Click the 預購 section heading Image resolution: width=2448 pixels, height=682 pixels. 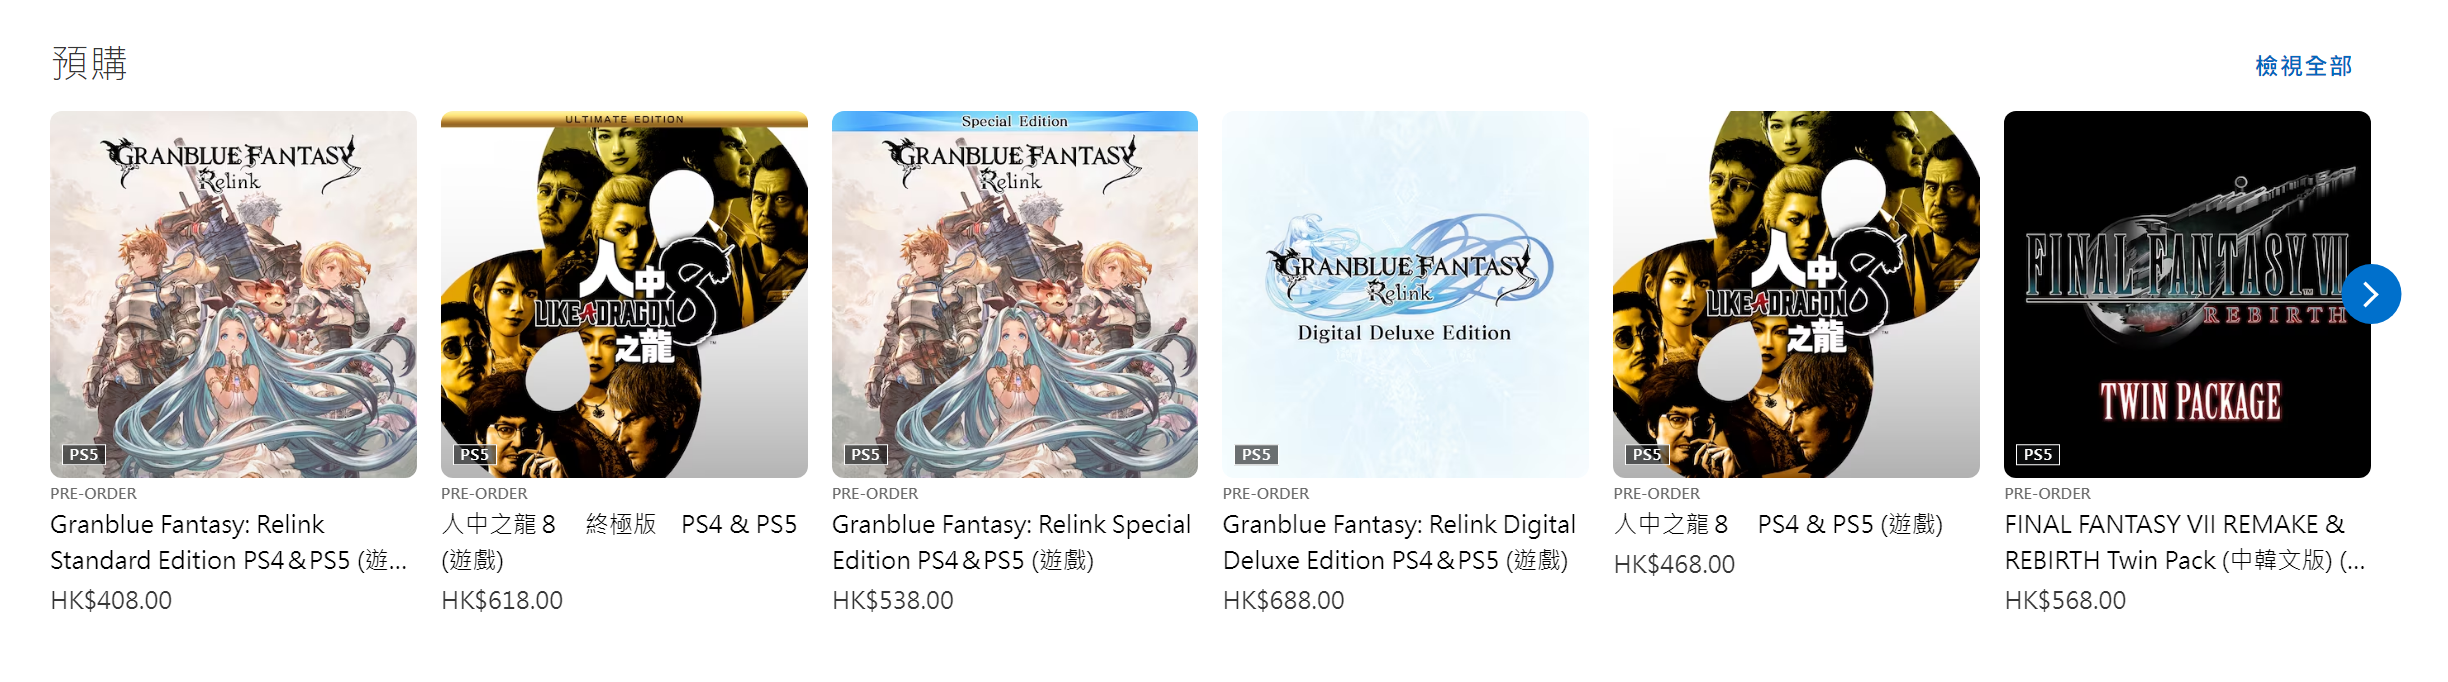(89, 63)
